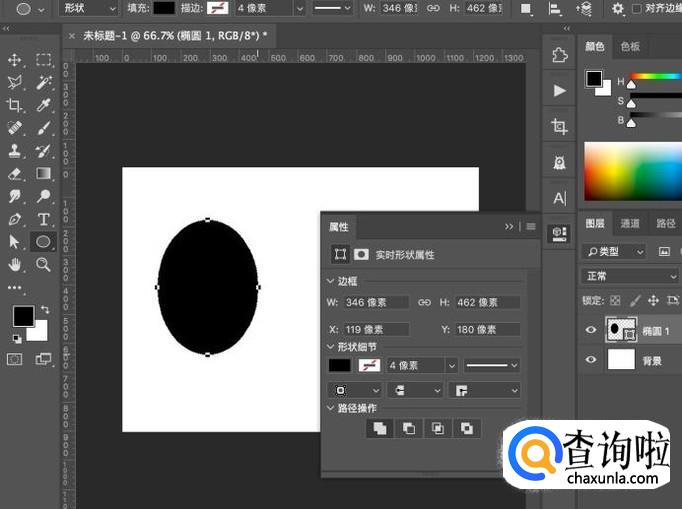
Task: Select the Crop tool in the toolbar
Action: (15, 104)
